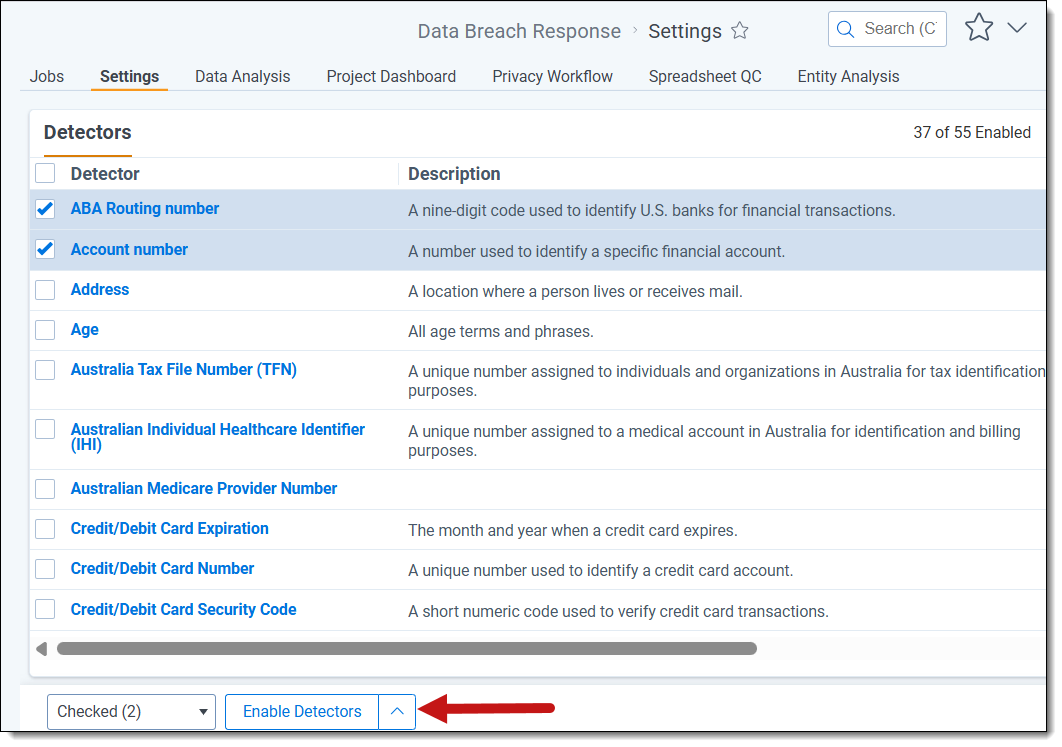1062x747 pixels.
Task: Click the star icon next to Settings title
Action: tap(740, 31)
